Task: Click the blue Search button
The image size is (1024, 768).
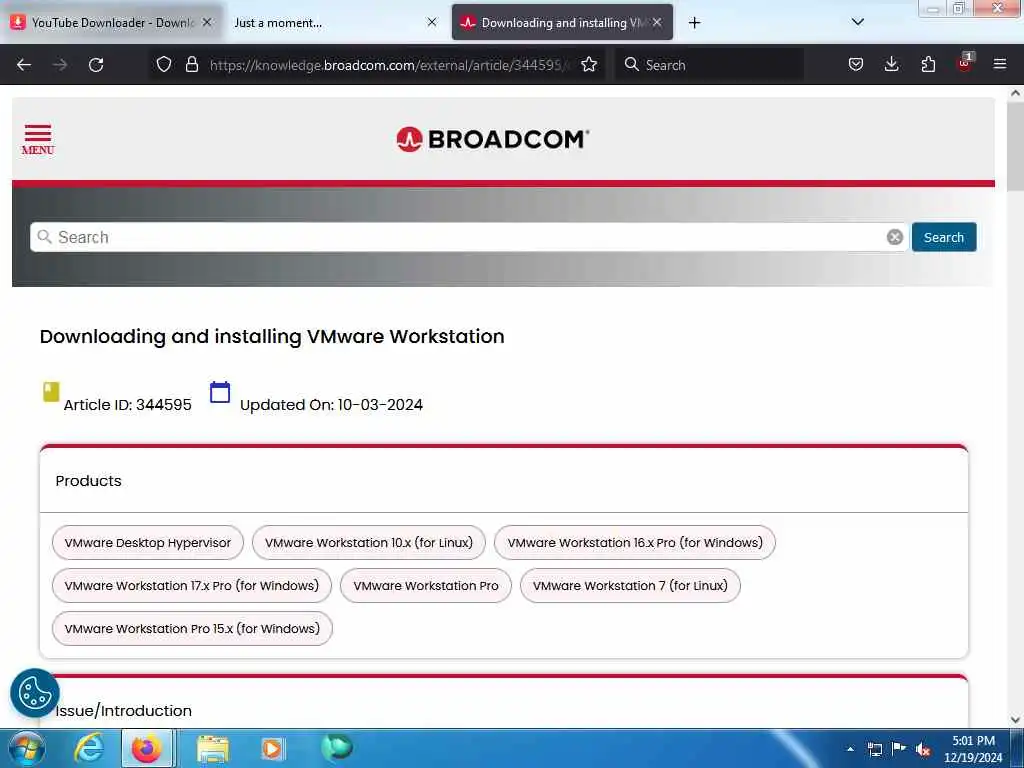Action: (944, 237)
